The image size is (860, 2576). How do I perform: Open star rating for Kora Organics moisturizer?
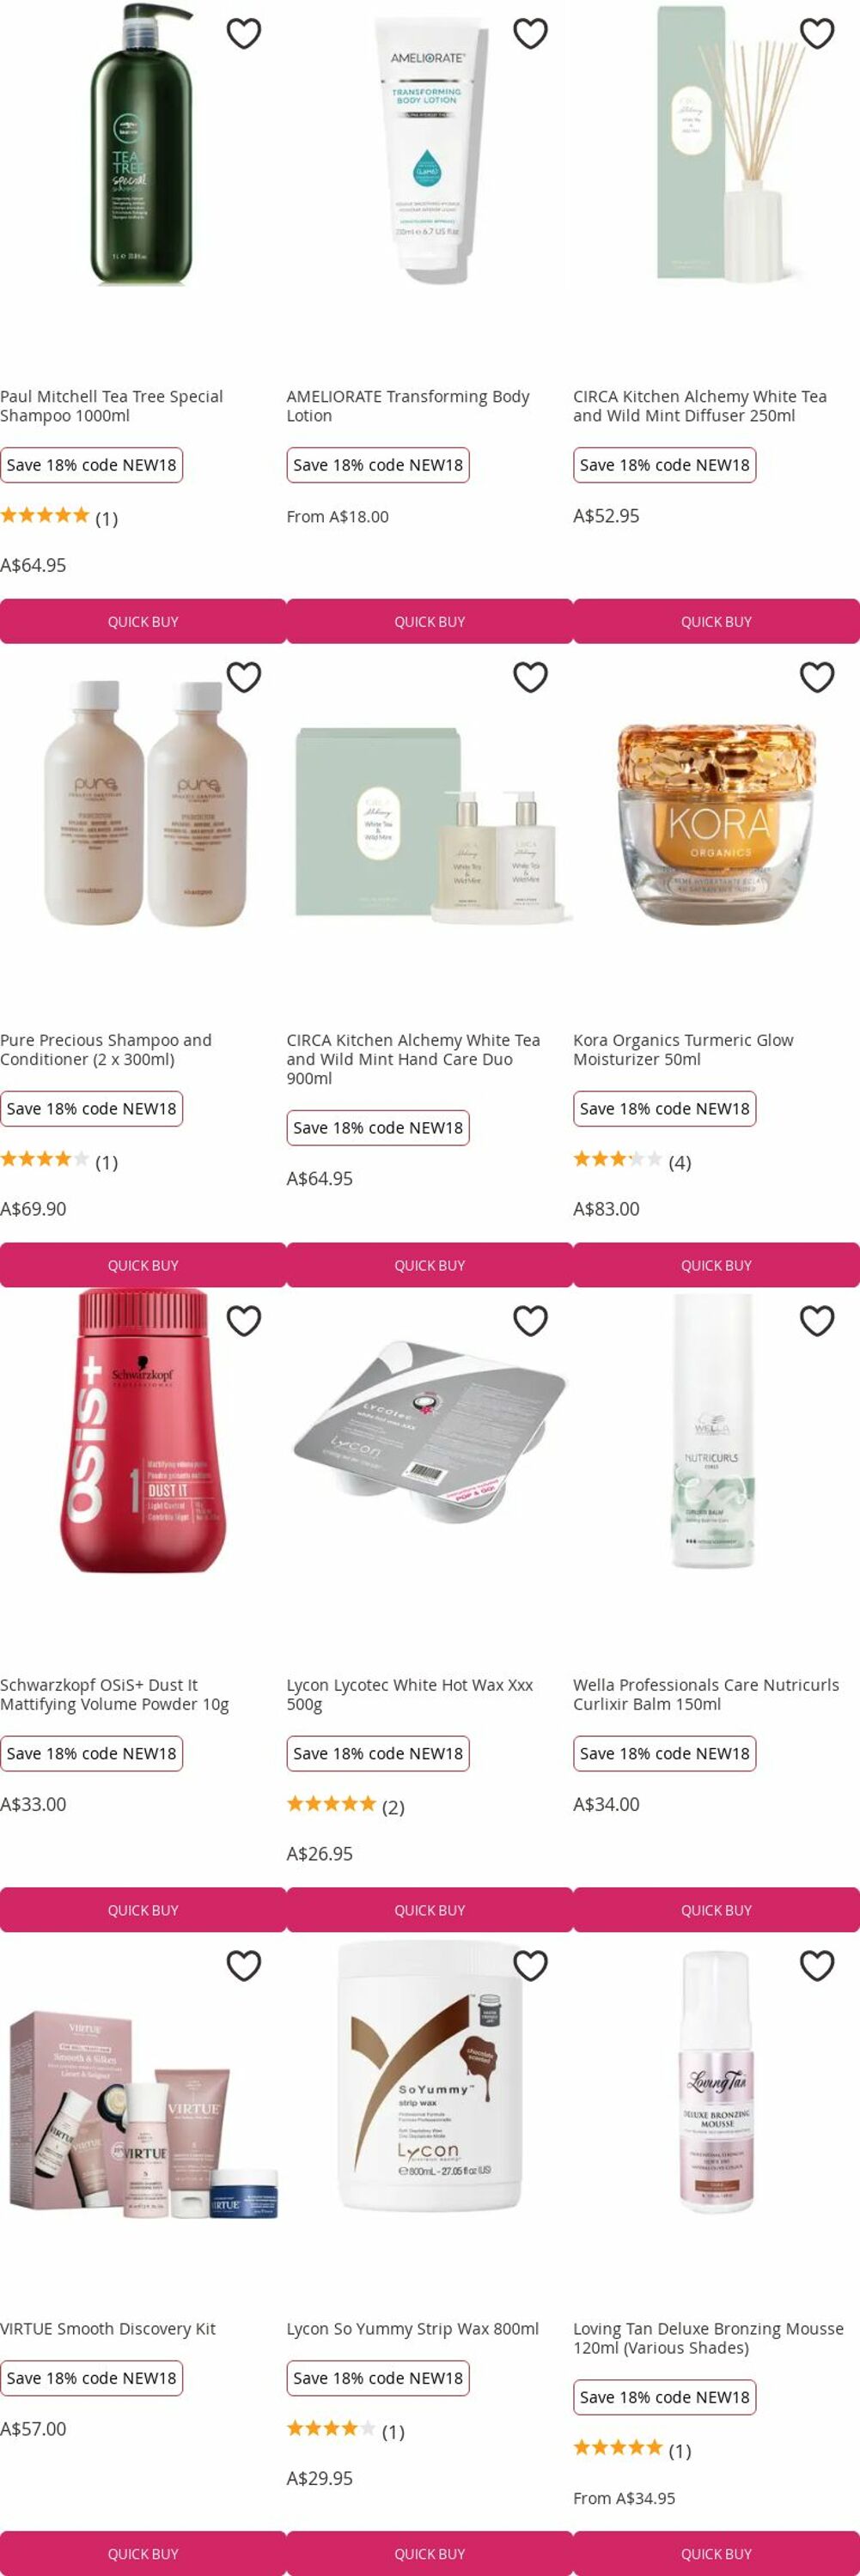tap(631, 1160)
